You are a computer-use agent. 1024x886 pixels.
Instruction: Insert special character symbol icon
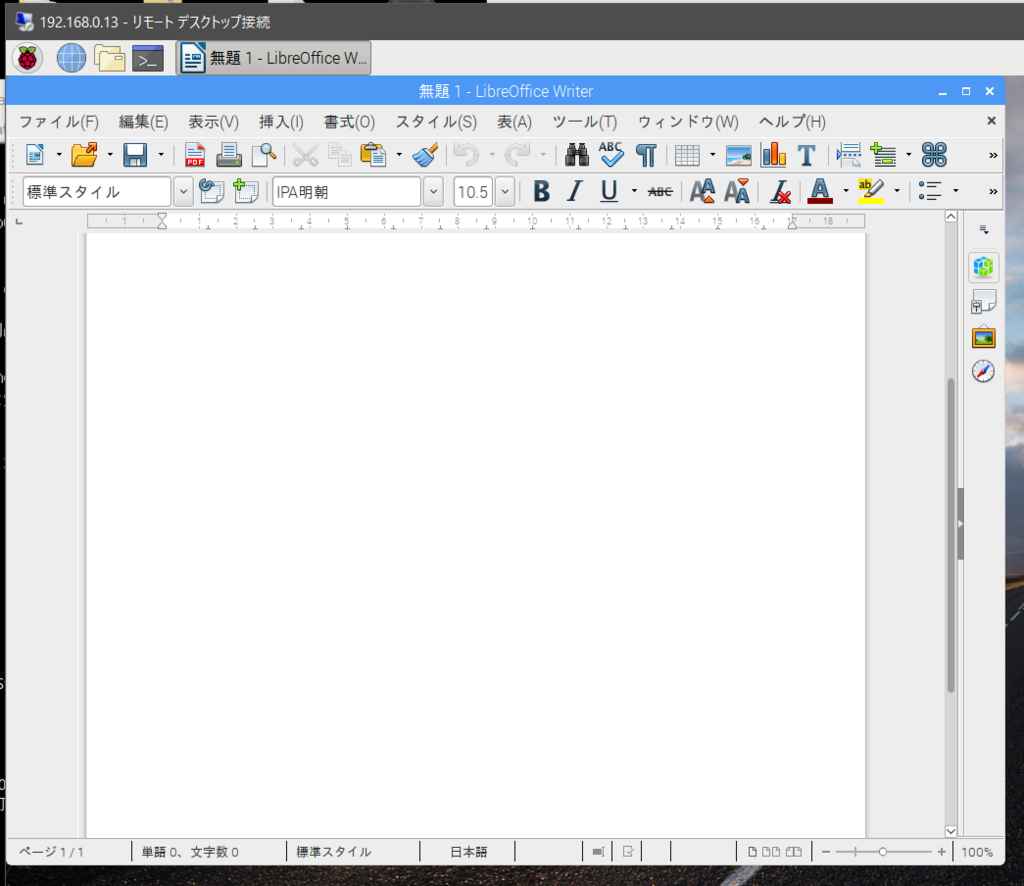(934, 155)
